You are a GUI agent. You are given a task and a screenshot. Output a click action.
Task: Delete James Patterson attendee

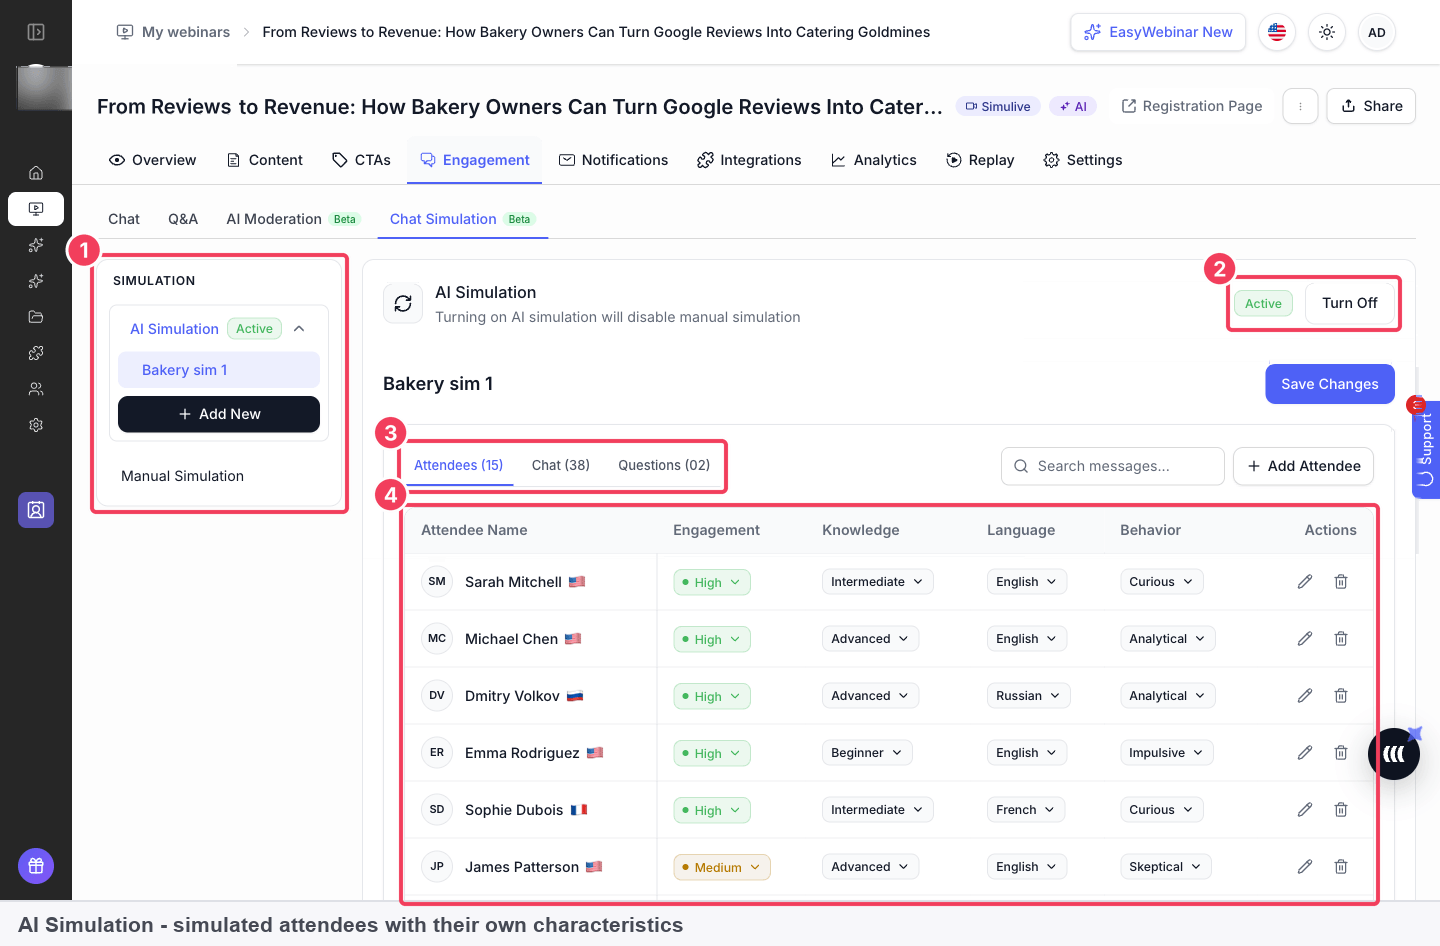1341,867
